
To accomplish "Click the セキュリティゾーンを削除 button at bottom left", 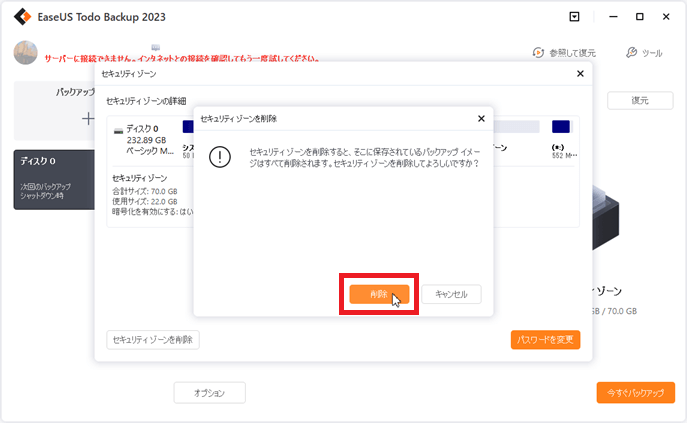I will (x=153, y=339).
